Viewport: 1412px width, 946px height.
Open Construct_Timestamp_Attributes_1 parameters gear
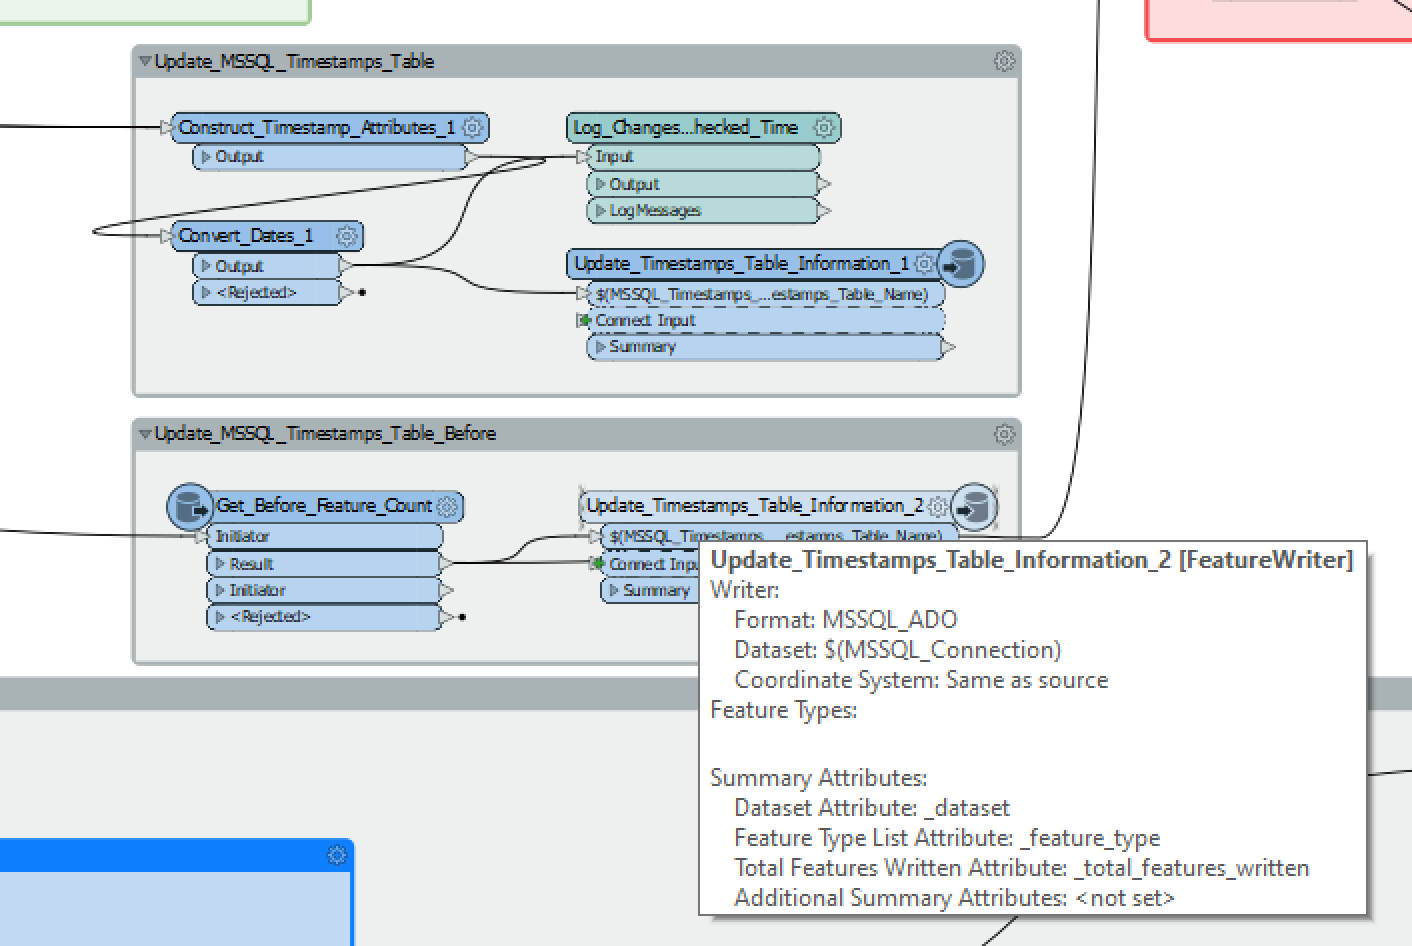tap(473, 127)
